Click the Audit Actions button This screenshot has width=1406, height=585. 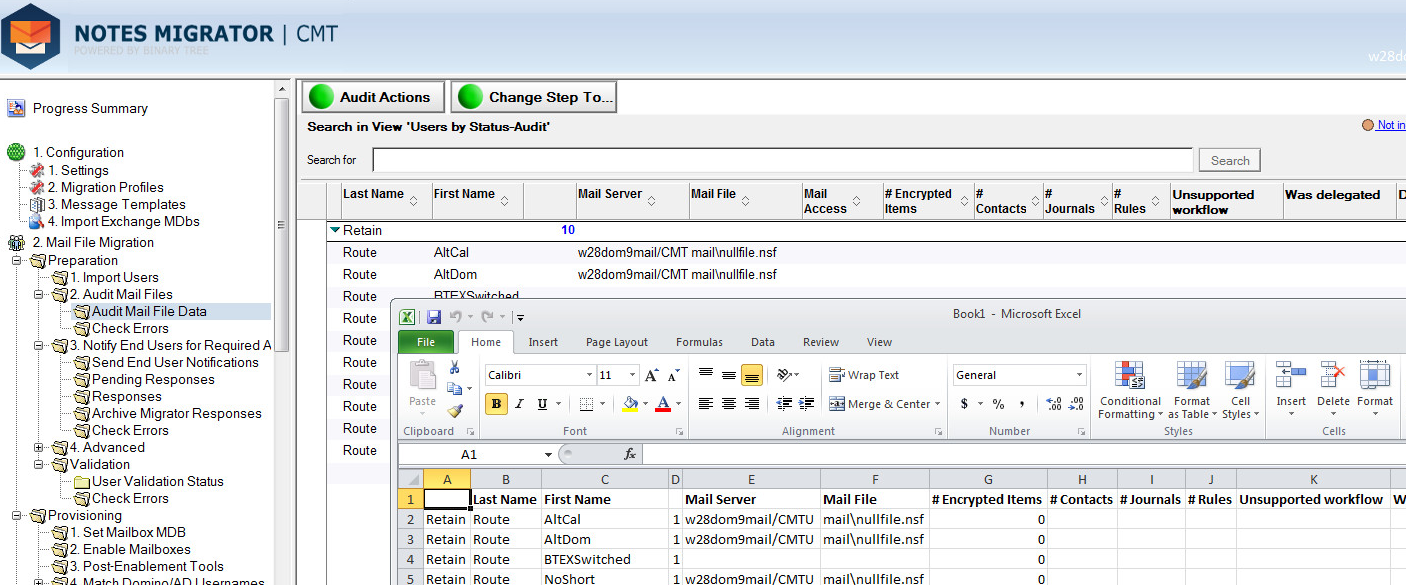373,97
